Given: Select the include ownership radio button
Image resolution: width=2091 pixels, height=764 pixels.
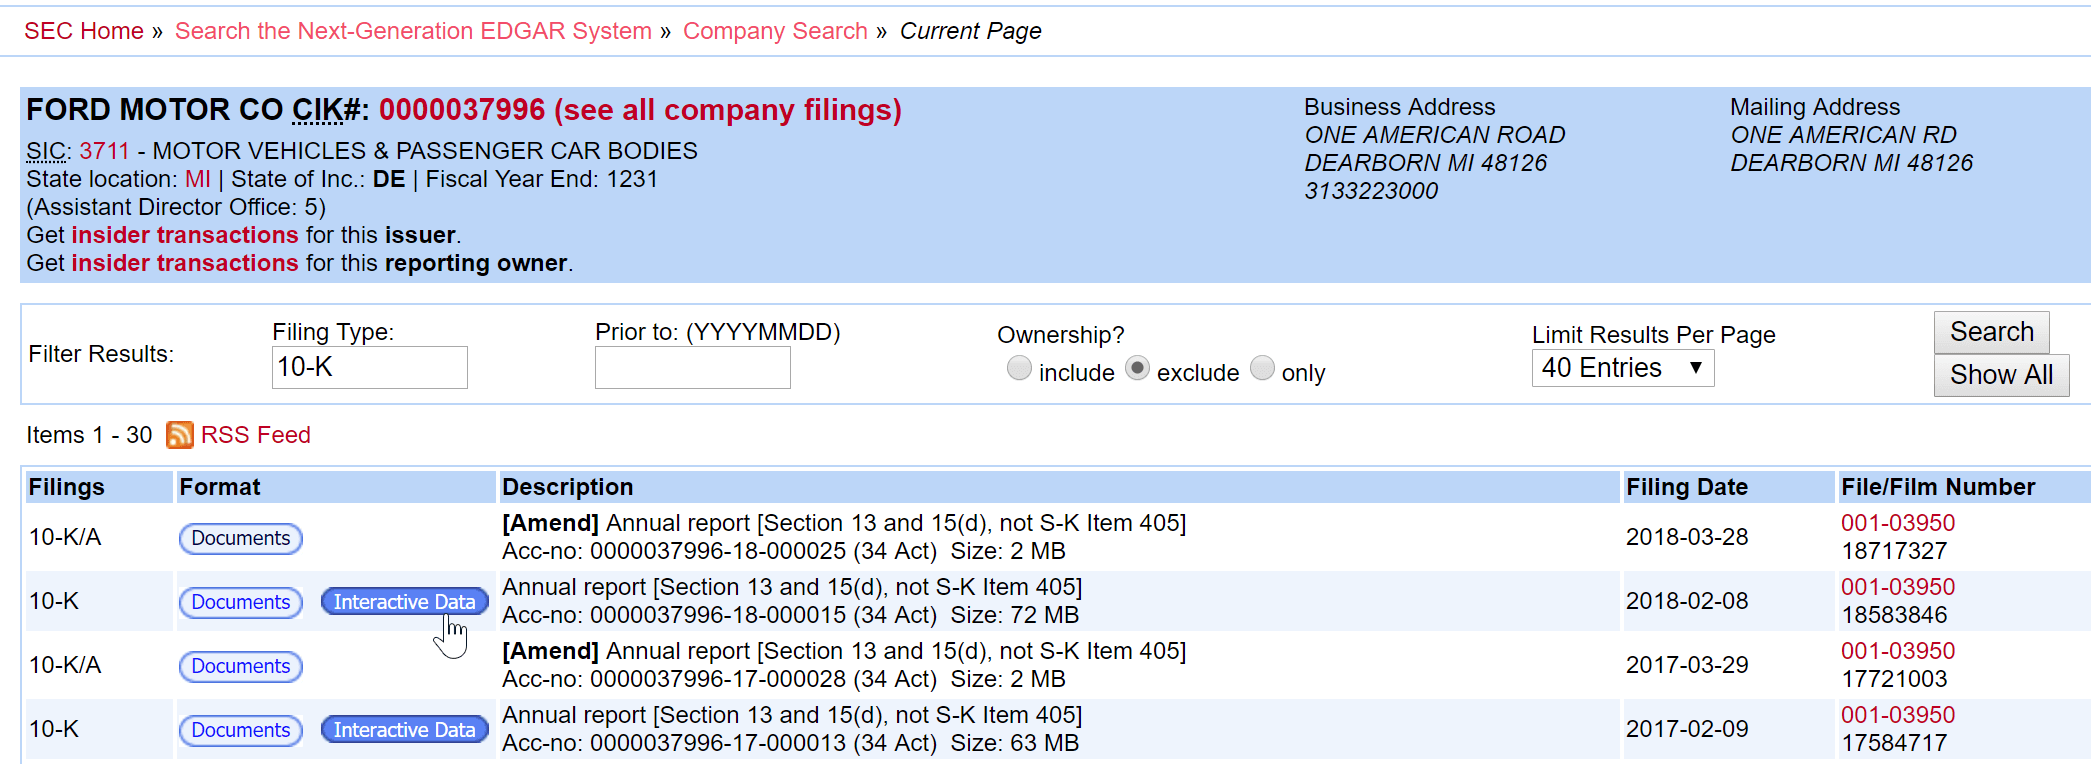Looking at the screenshot, I should point(1019,369).
